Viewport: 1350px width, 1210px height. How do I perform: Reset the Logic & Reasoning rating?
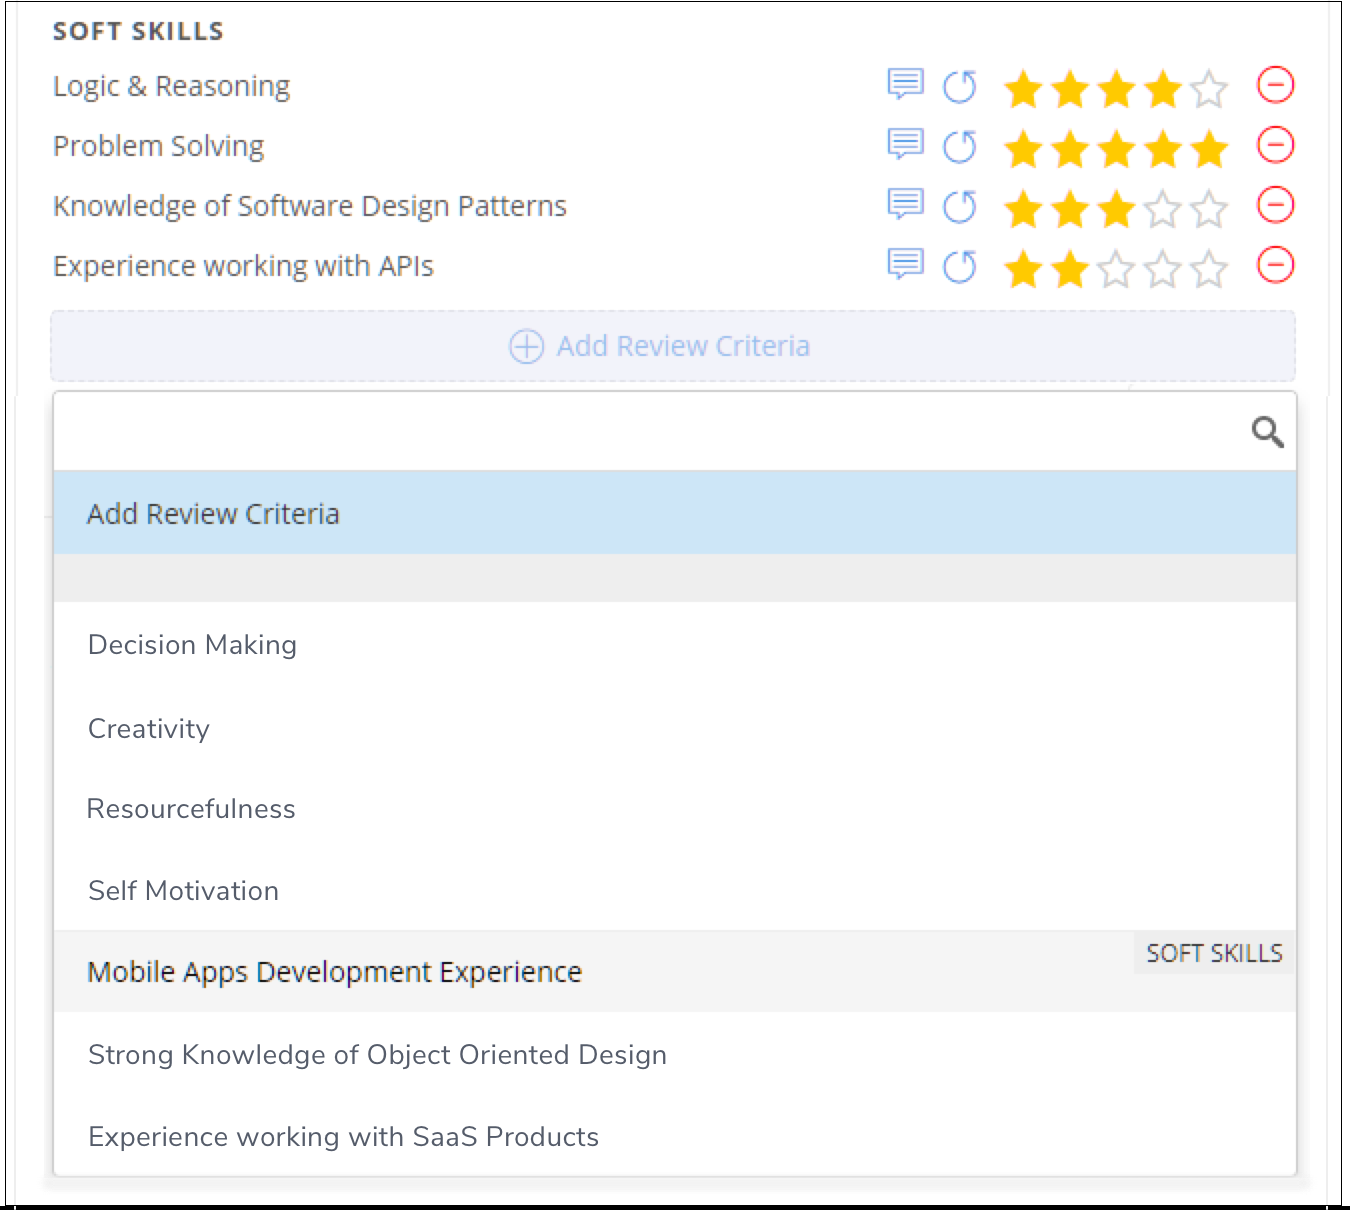(x=960, y=87)
